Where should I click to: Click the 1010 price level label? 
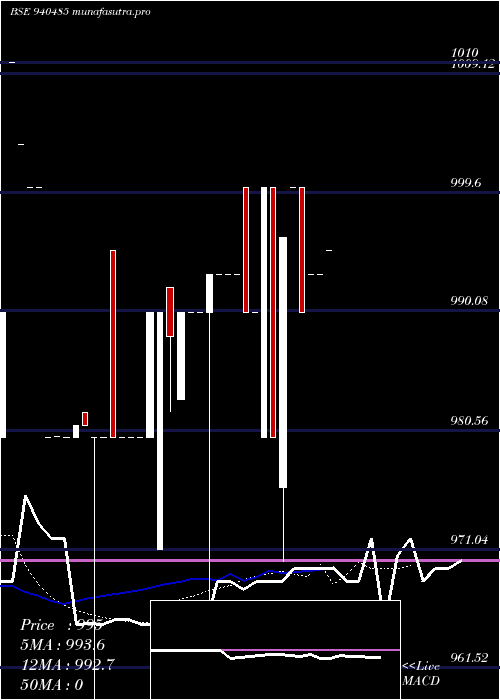[x=465, y=53]
